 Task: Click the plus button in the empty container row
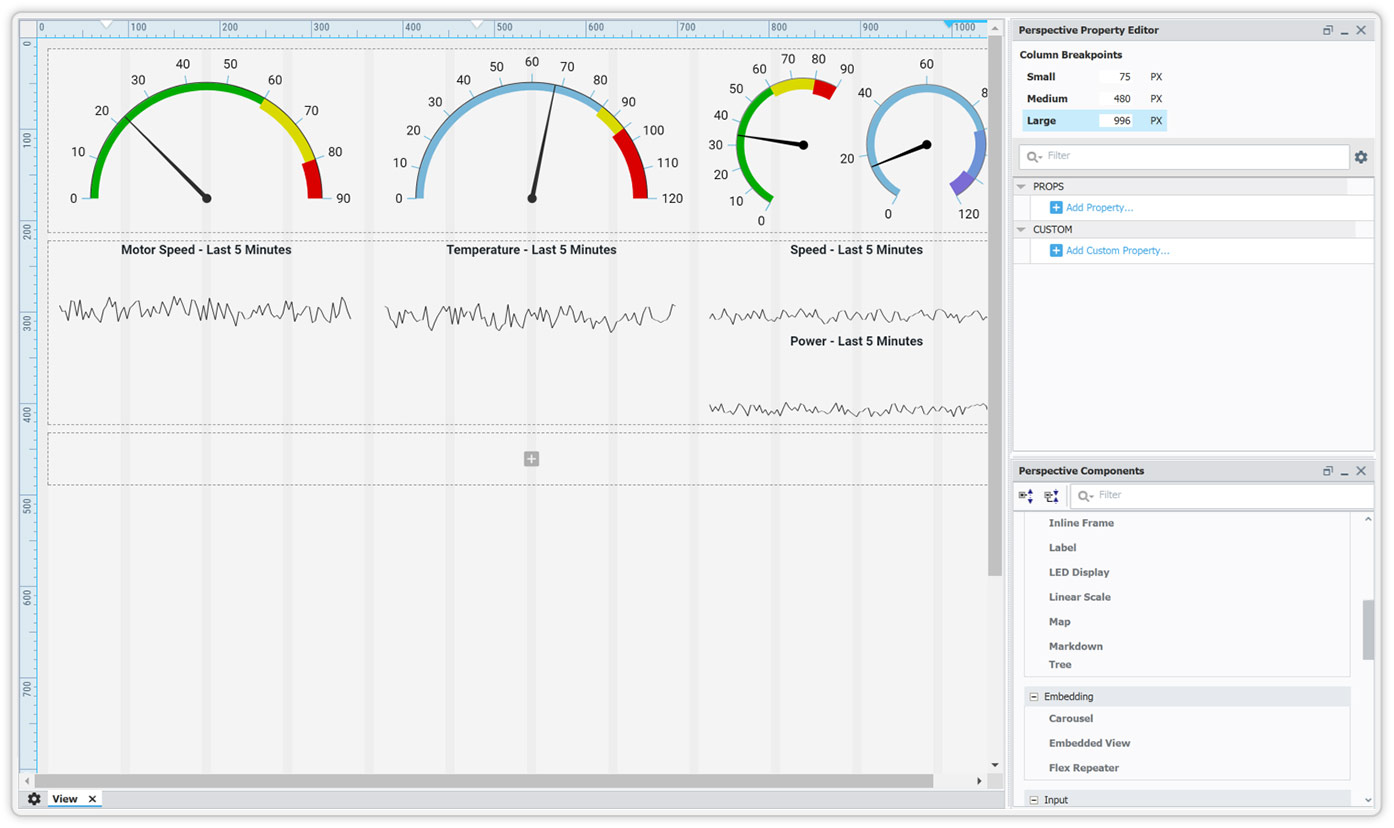(531, 458)
